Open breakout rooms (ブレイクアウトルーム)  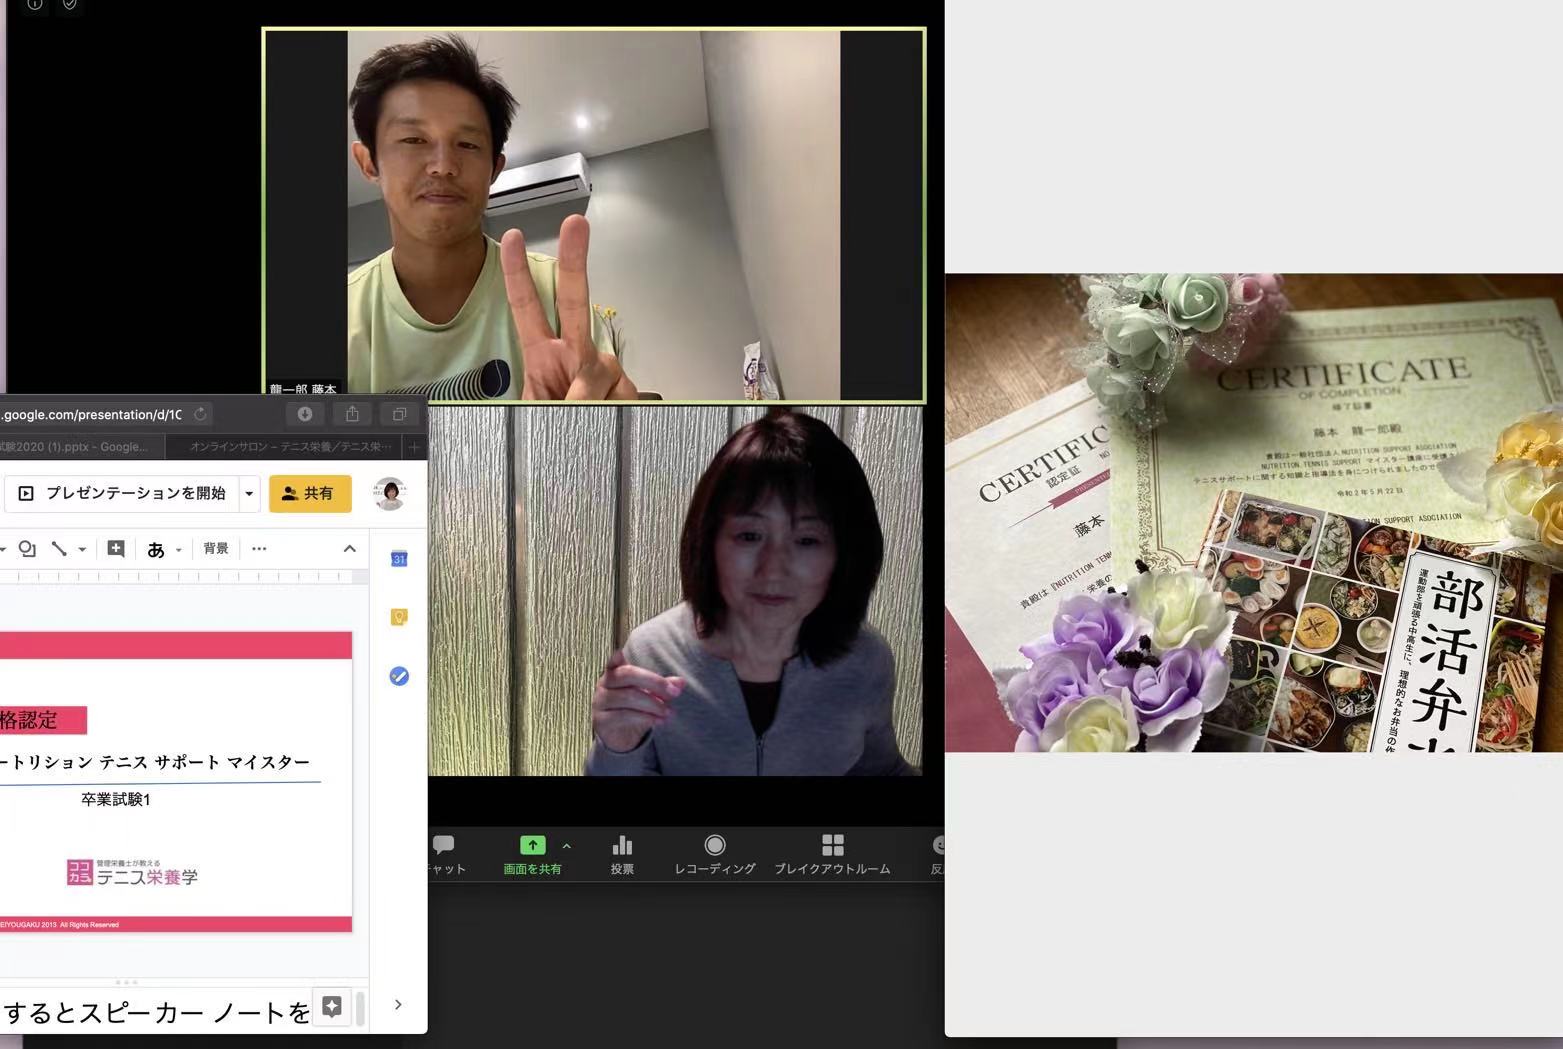click(x=832, y=854)
